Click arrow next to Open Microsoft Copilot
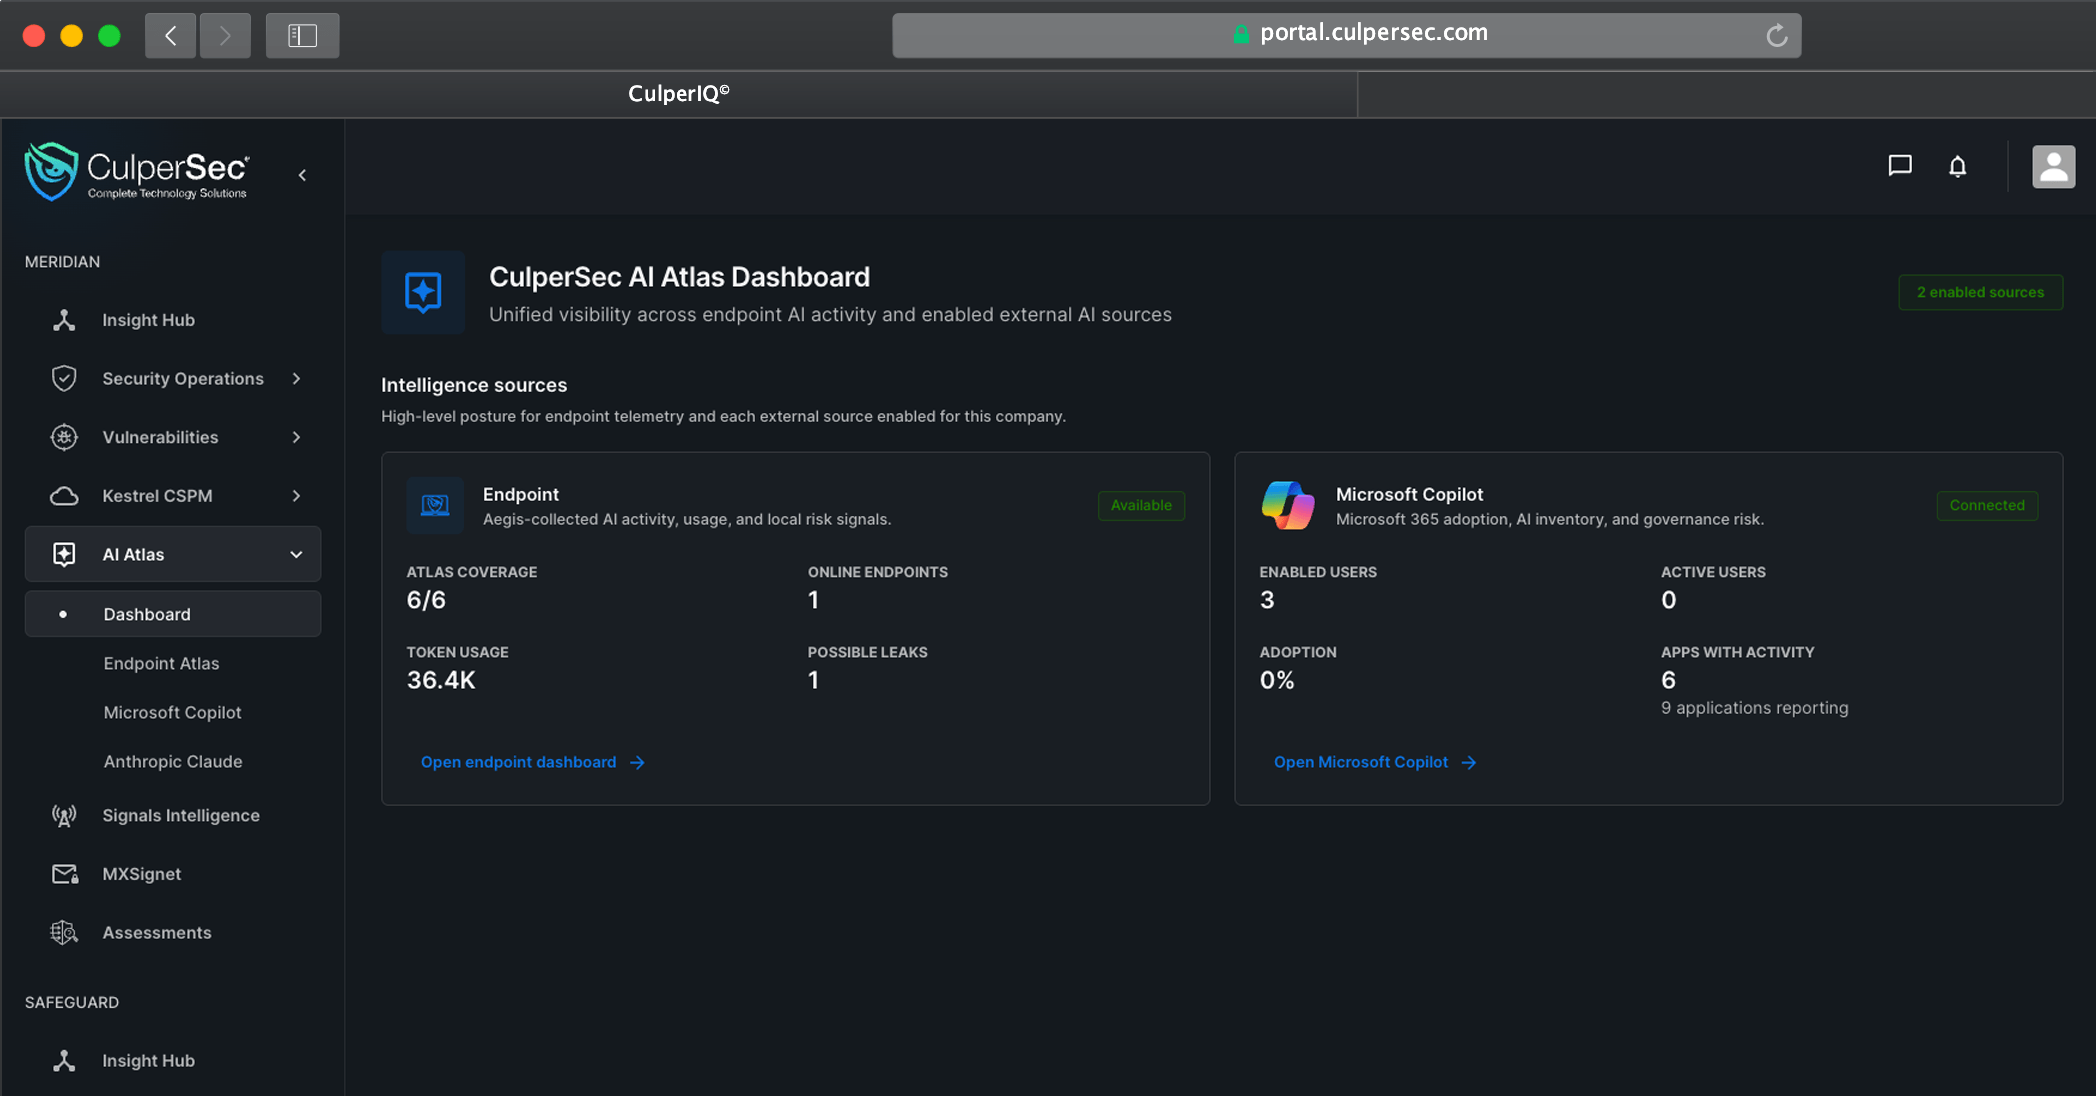 point(1468,762)
